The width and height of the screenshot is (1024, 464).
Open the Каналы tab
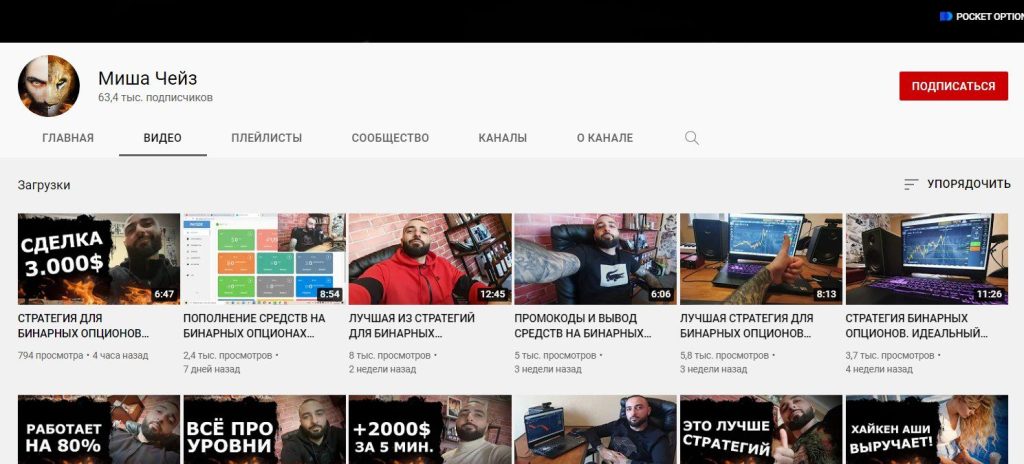[x=502, y=138]
